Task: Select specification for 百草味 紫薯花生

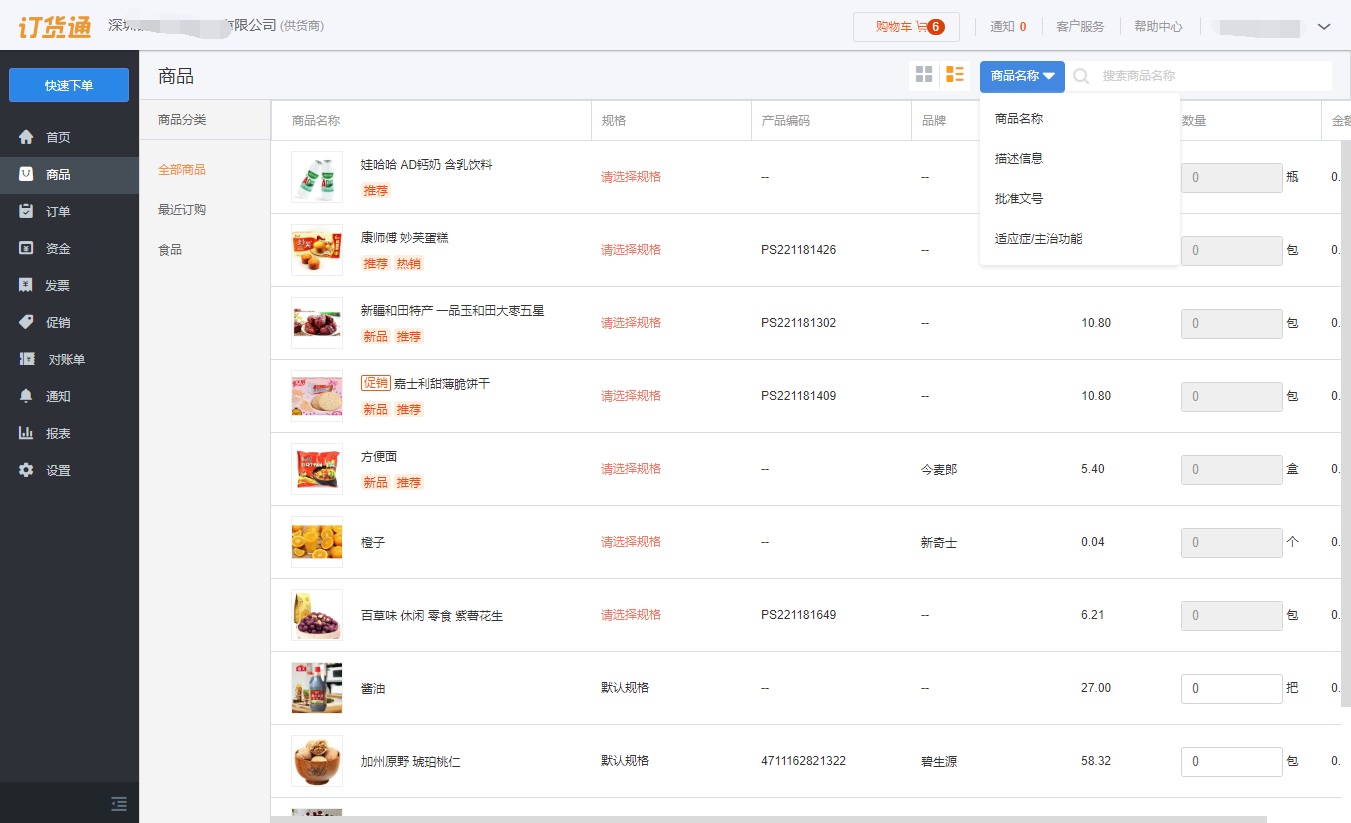Action: click(631, 615)
